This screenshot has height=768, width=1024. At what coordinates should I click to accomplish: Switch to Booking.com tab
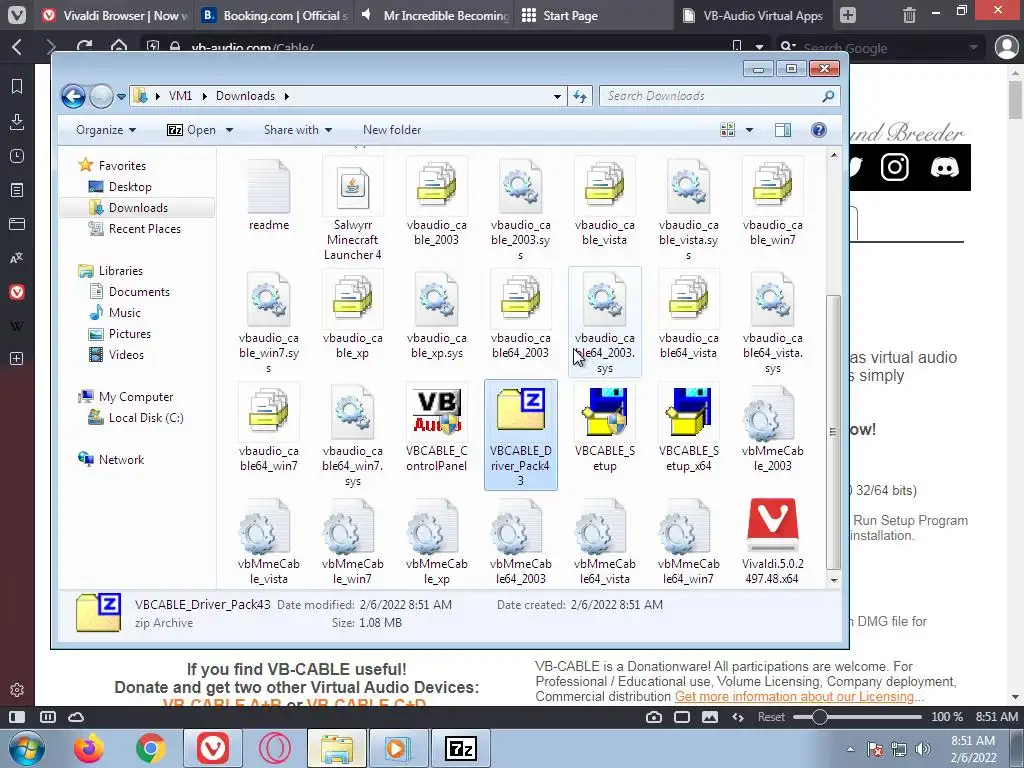[275, 15]
